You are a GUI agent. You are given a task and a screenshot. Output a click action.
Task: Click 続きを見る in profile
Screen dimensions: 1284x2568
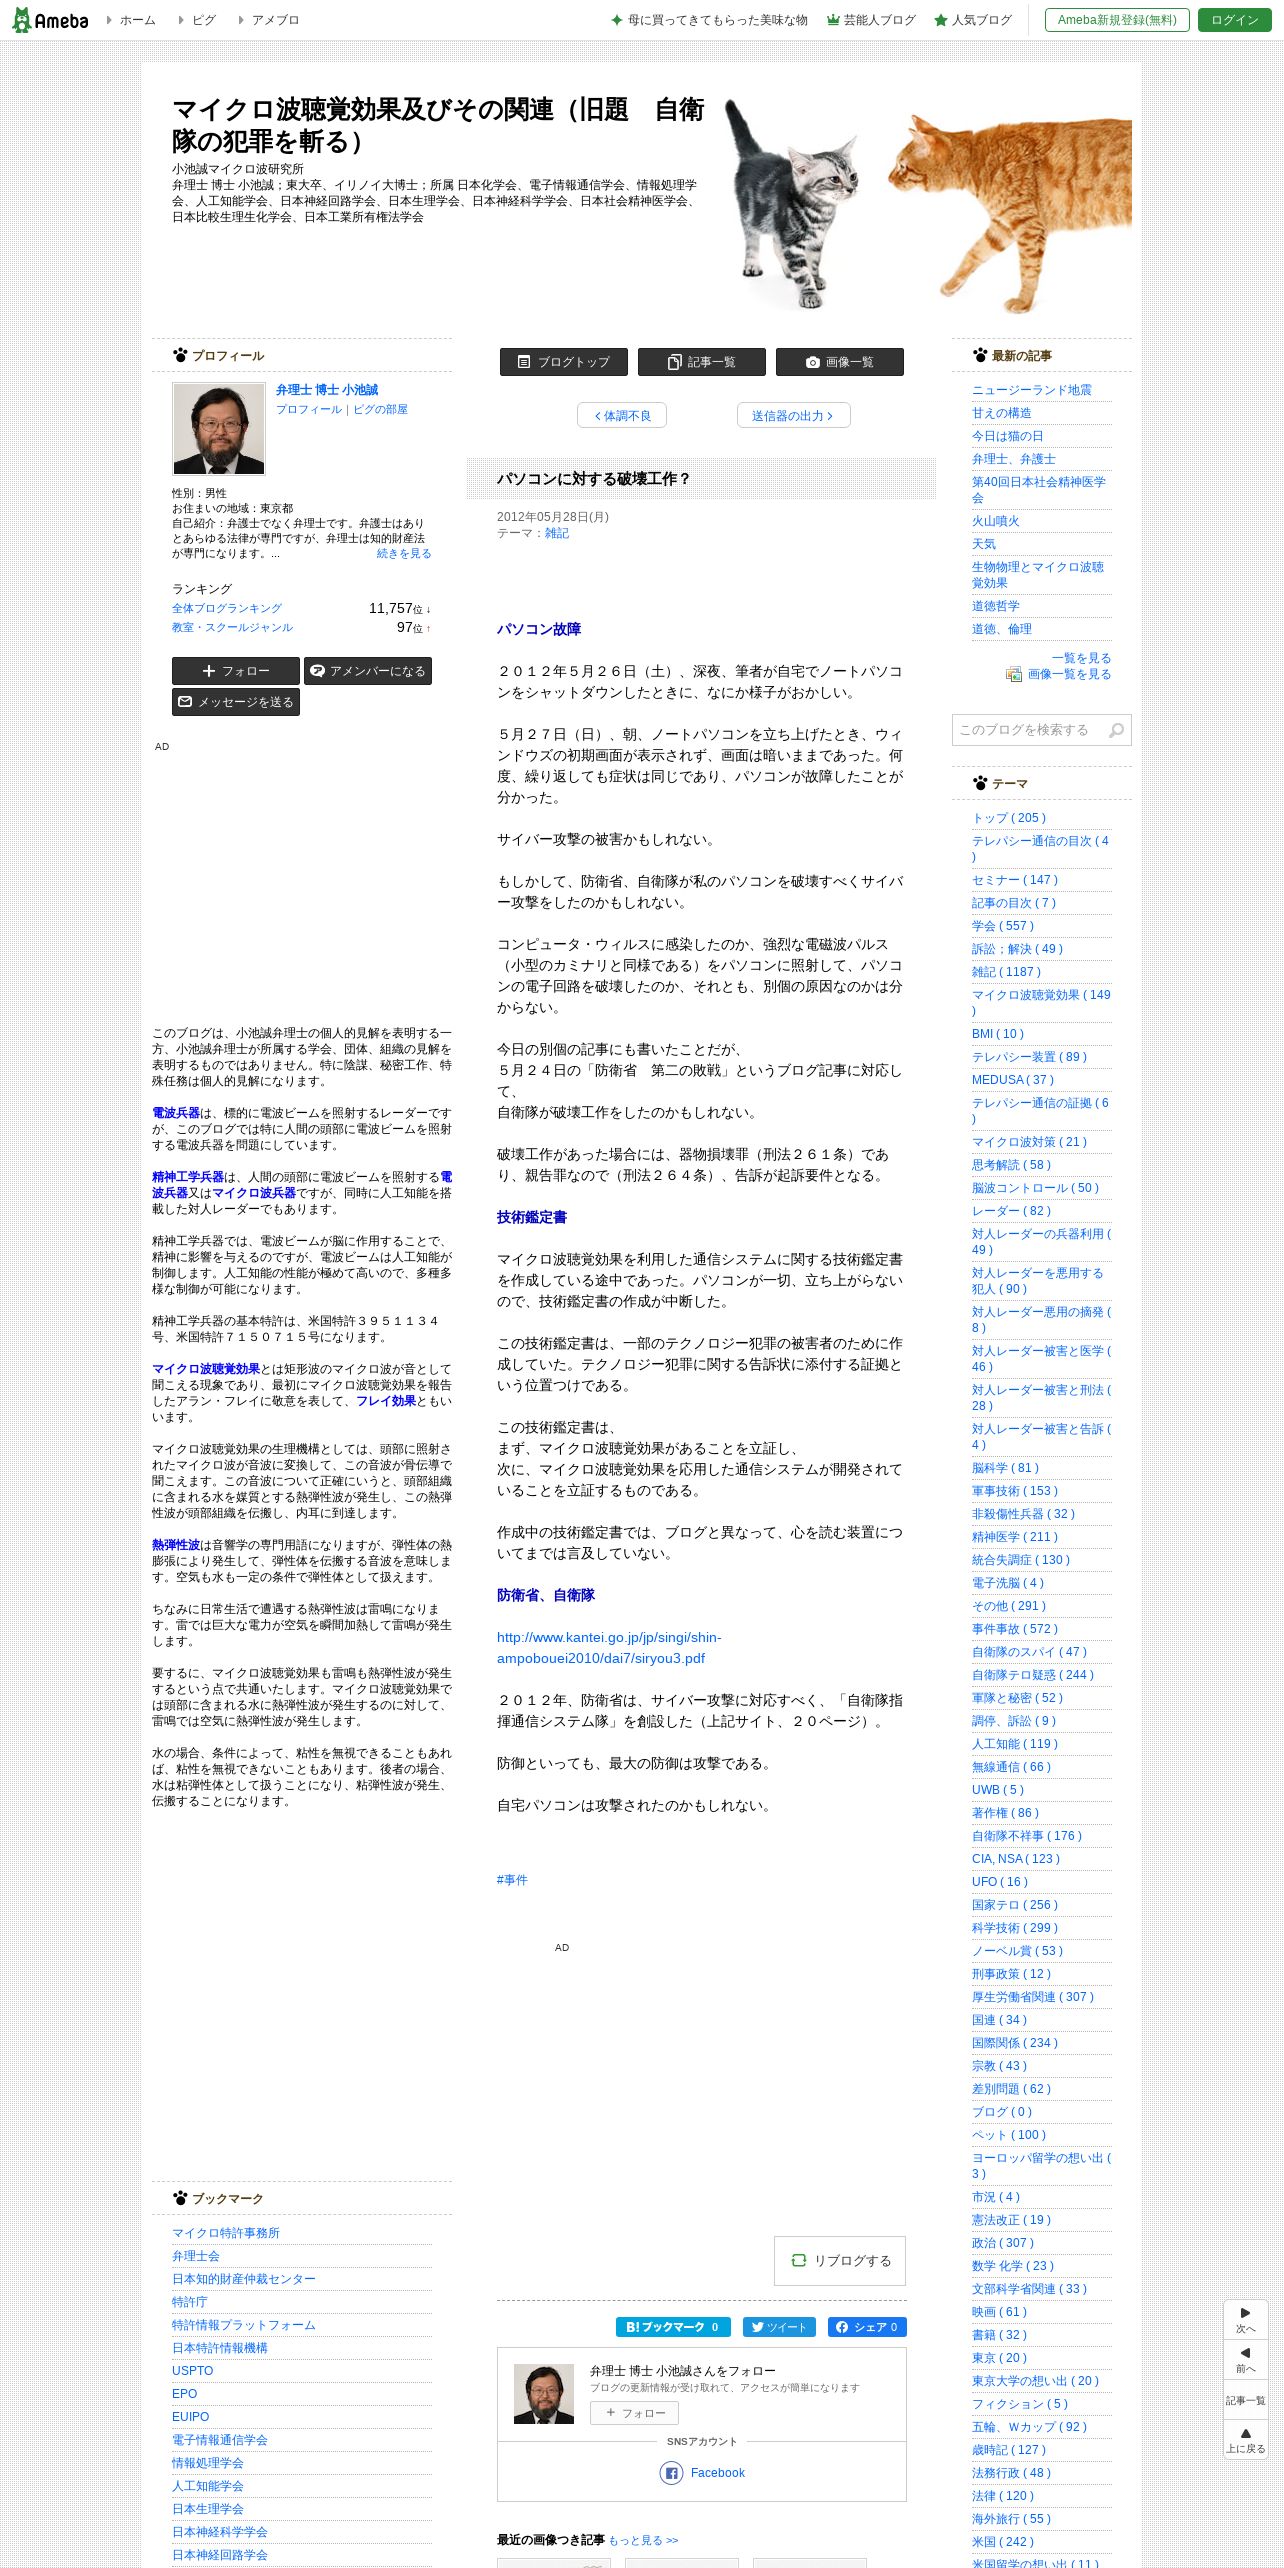(404, 553)
